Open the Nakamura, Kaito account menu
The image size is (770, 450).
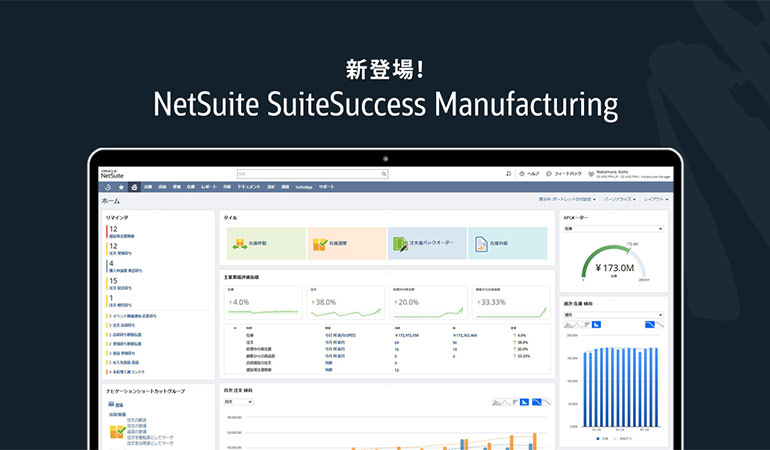[633, 174]
